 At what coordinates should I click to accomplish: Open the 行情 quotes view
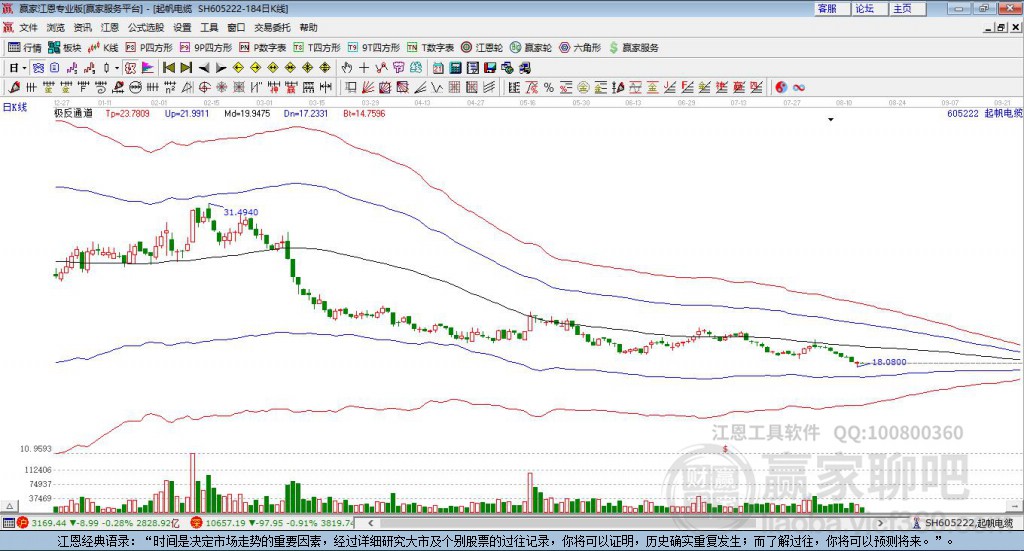25,48
